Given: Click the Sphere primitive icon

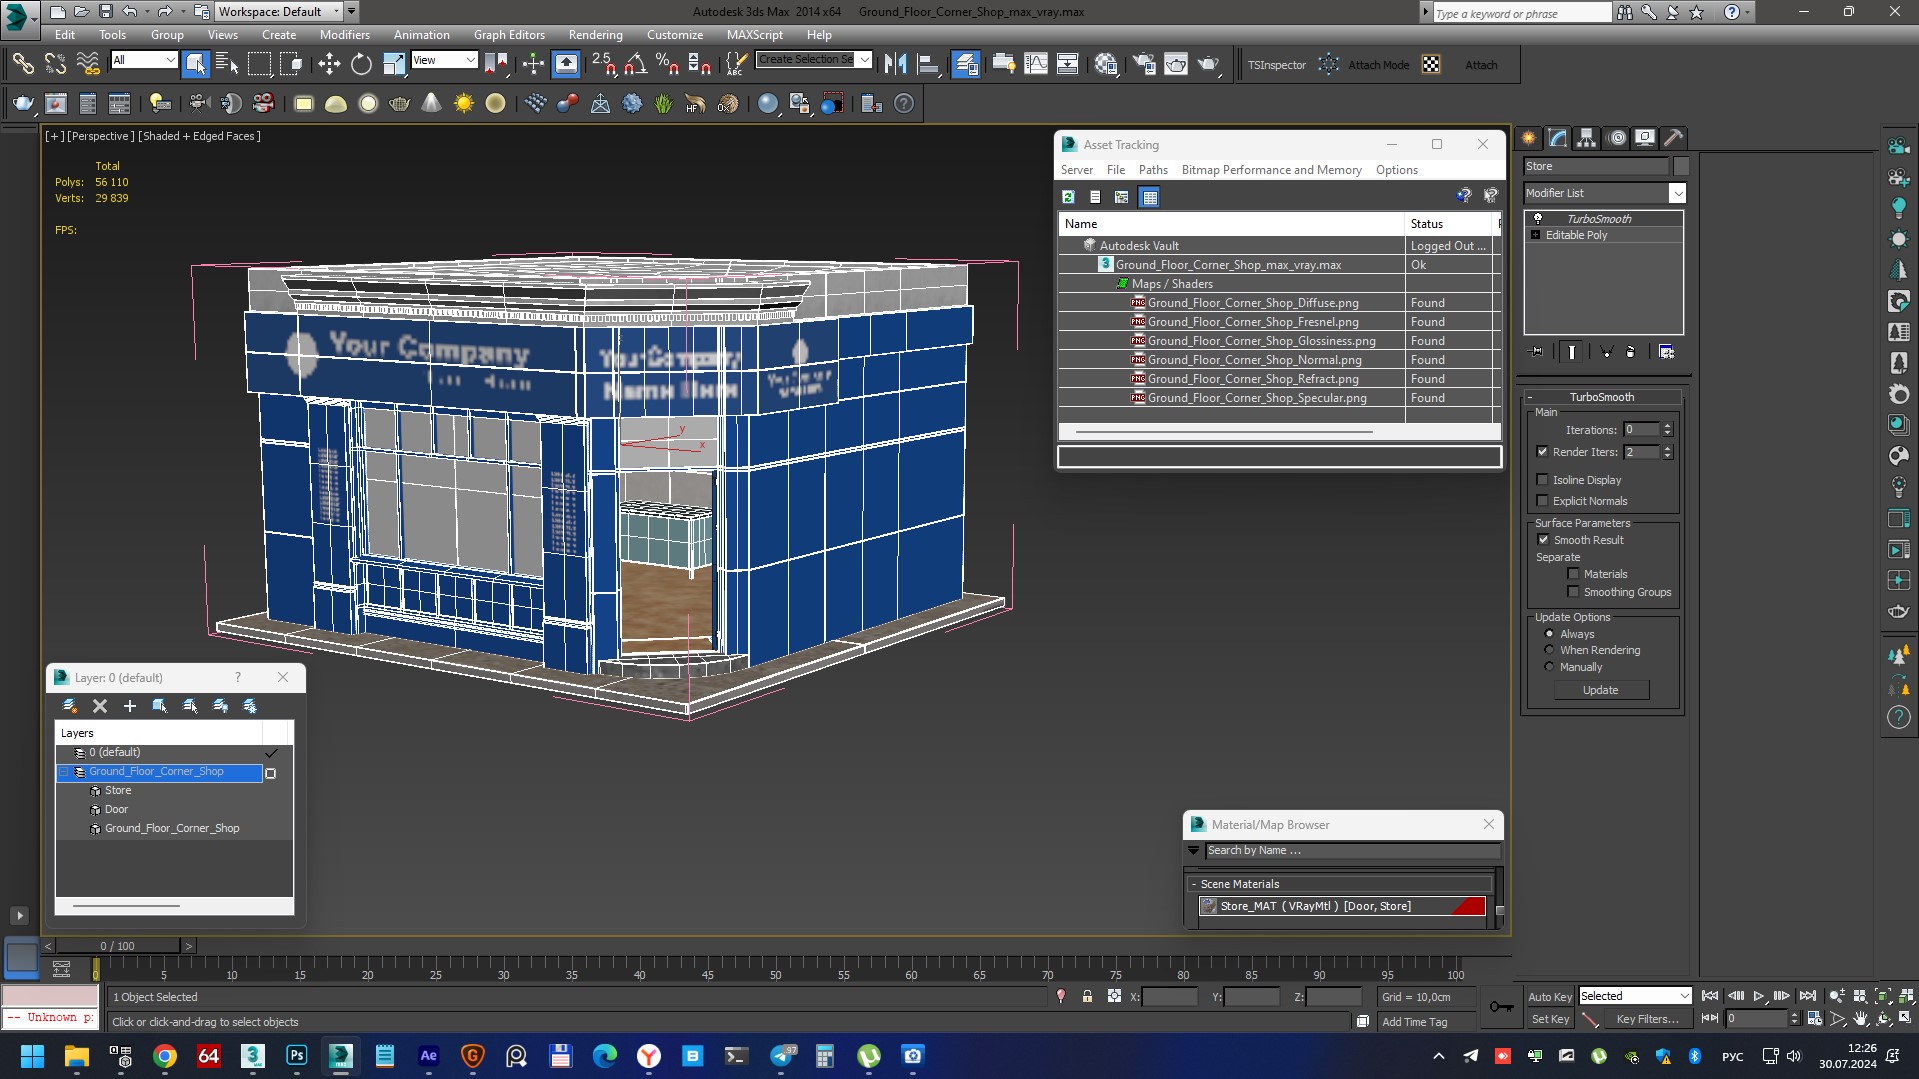Looking at the screenshot, I should 368,103.
